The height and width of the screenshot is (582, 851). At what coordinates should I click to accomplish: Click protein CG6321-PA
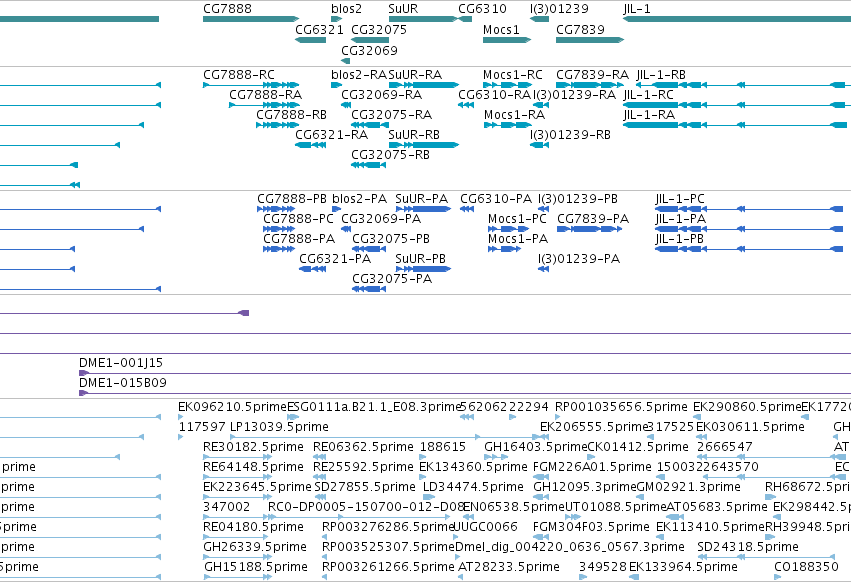click(335, 260)
